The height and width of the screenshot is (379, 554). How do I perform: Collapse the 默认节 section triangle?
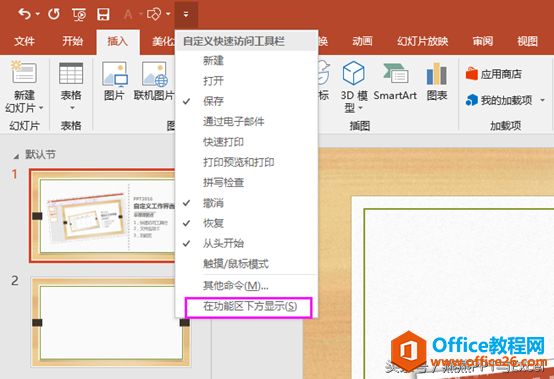16,156
